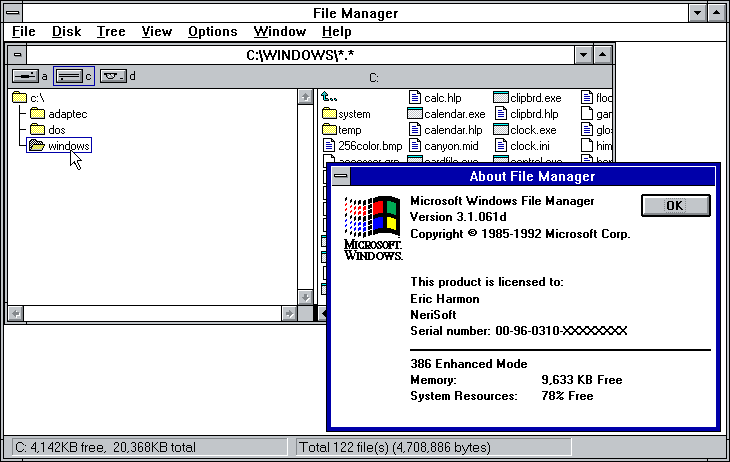Image resolution: width=730 pixels, height=462 pixels.
Task: Select the adaptec folder in the tree
Action: tap(58, 114)
